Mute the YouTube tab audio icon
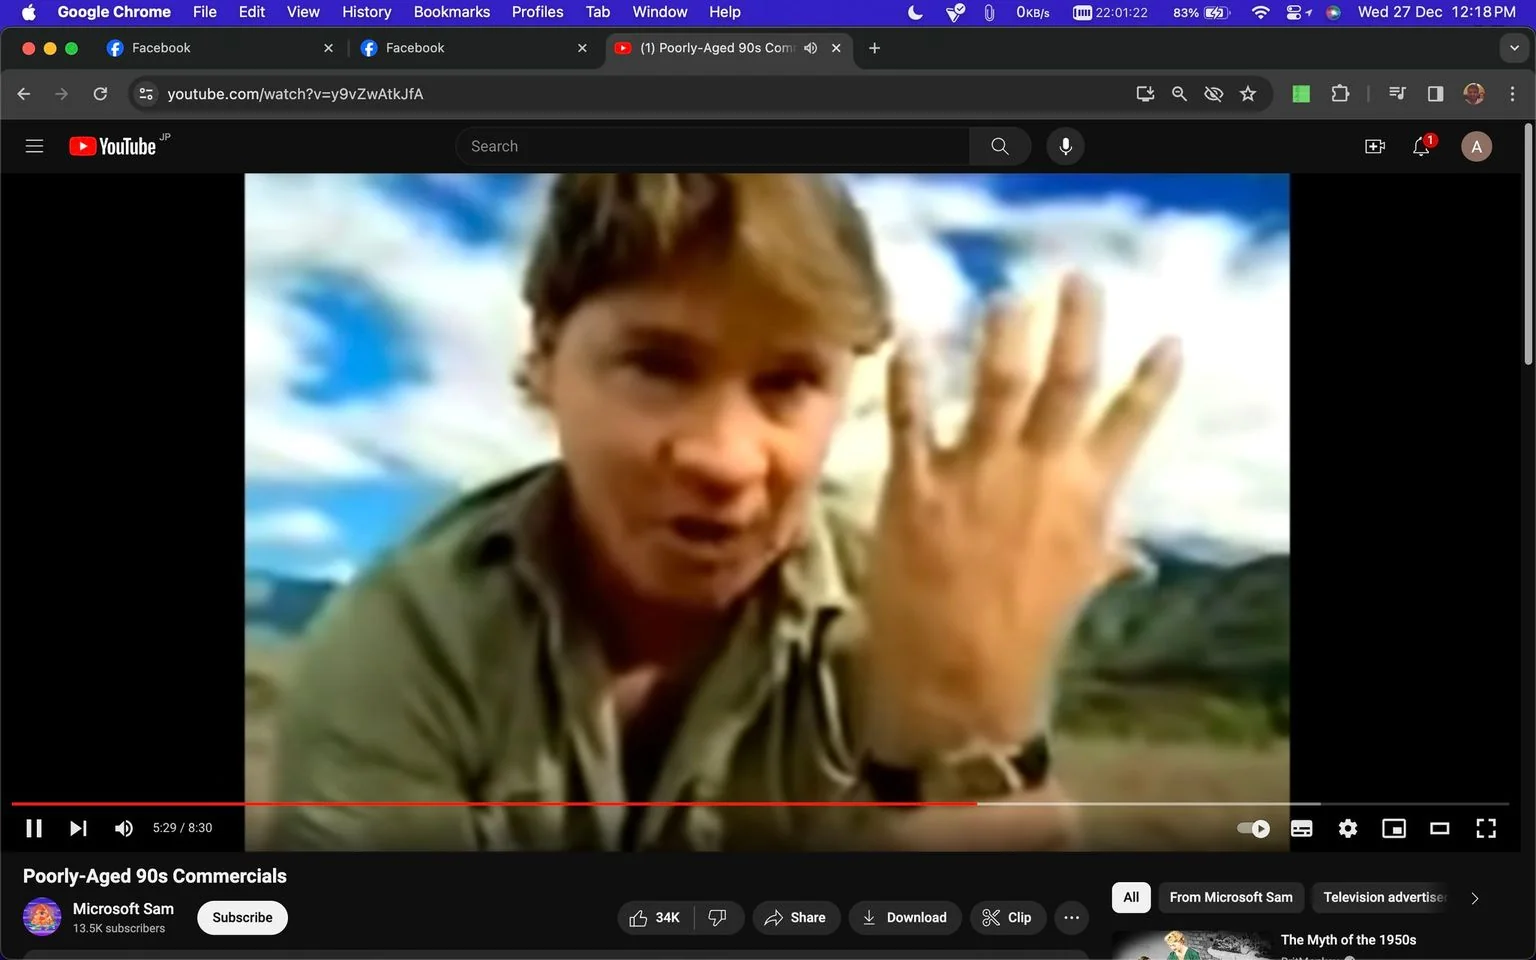 pyautogui.click(x=810, y=48)
